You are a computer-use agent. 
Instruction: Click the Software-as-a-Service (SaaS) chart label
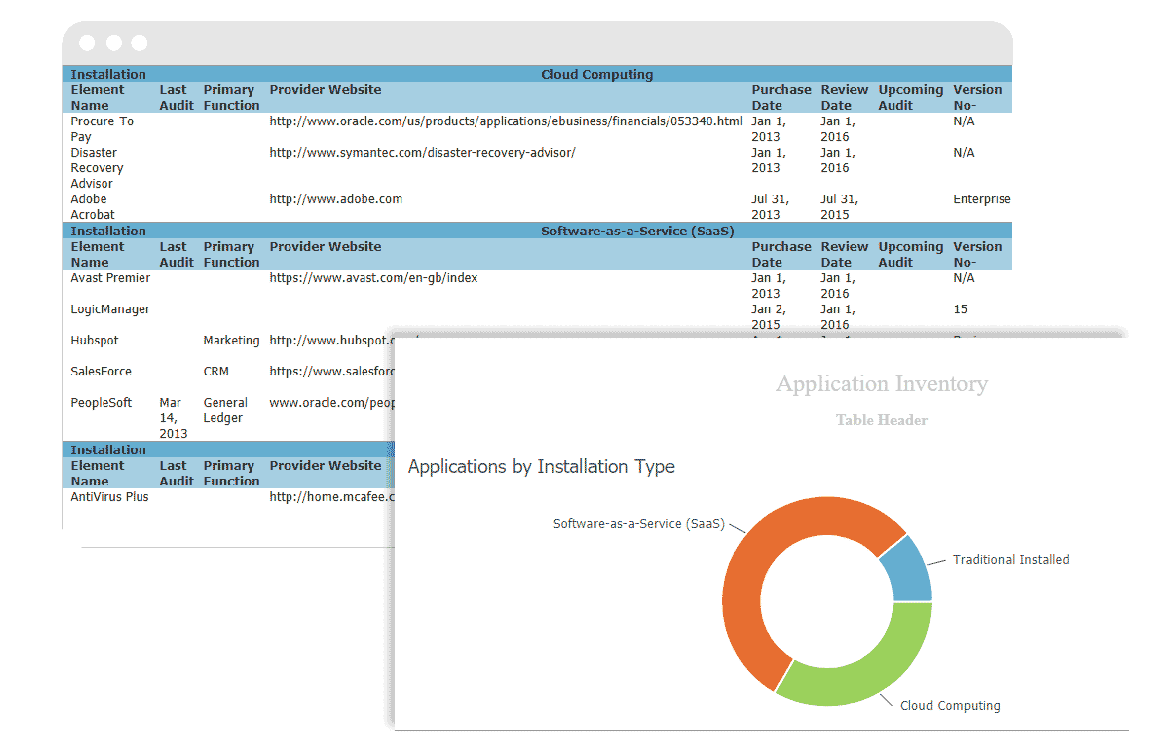(x=639, y=524)
